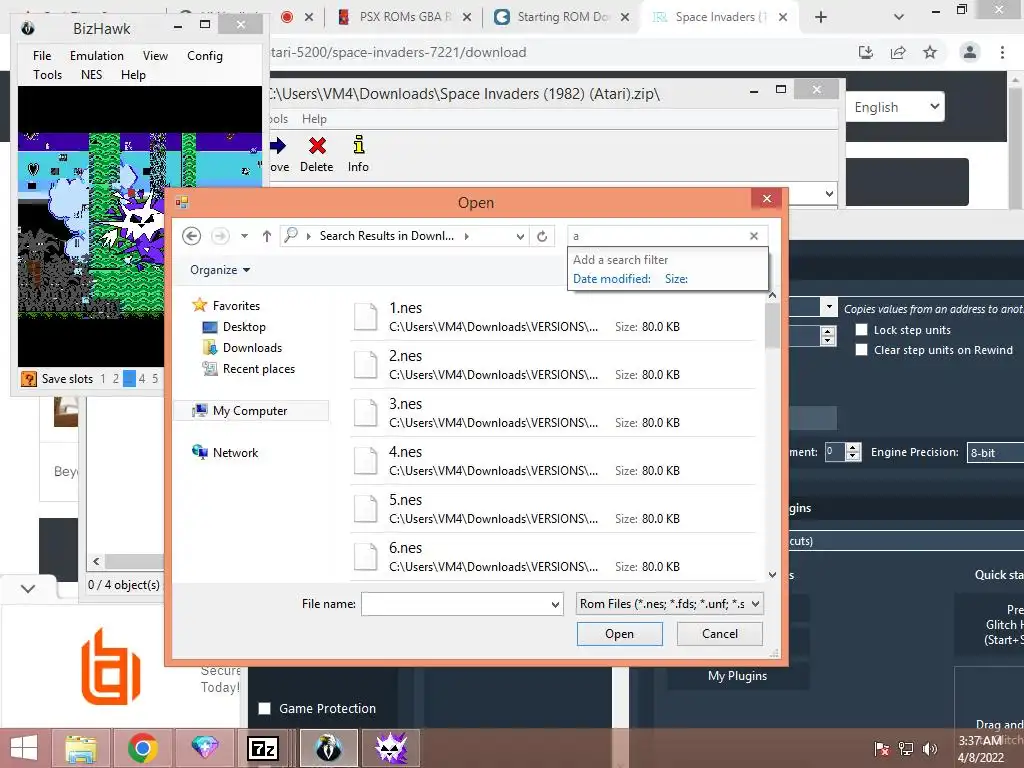Open the recent locations dropdown arrow

click(244, 236)
